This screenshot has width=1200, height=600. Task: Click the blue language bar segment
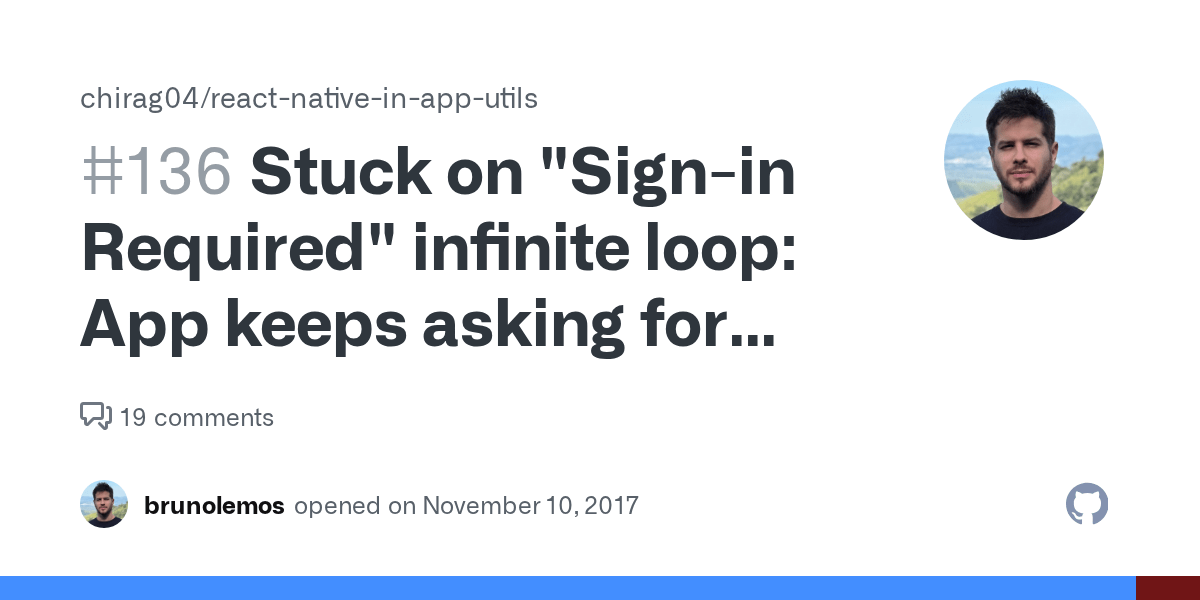tap(568, 588)
